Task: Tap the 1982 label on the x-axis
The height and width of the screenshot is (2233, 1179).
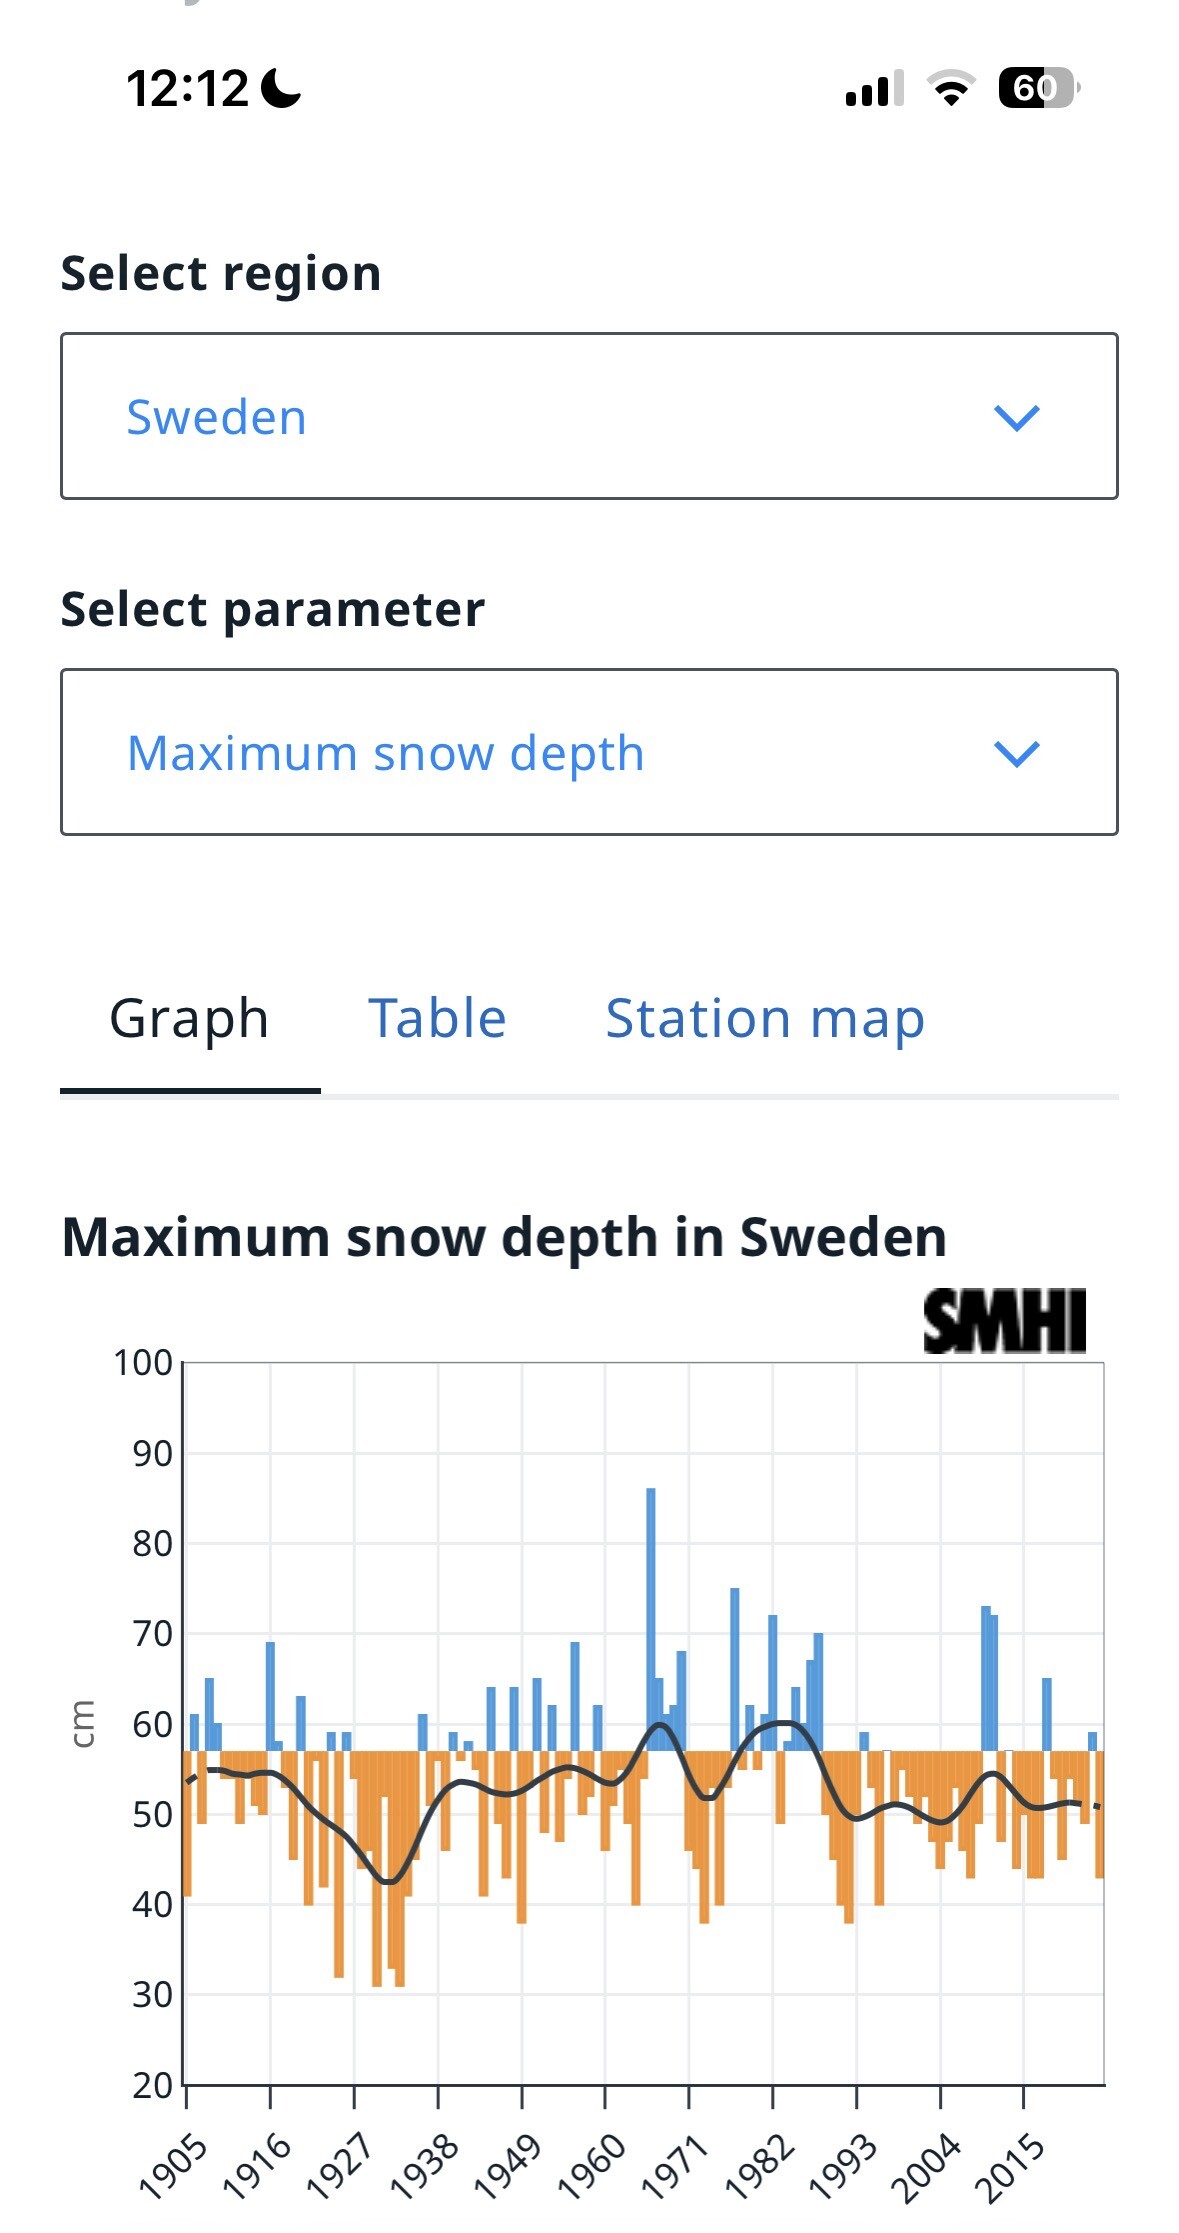Action: (x=760, y=2166)
